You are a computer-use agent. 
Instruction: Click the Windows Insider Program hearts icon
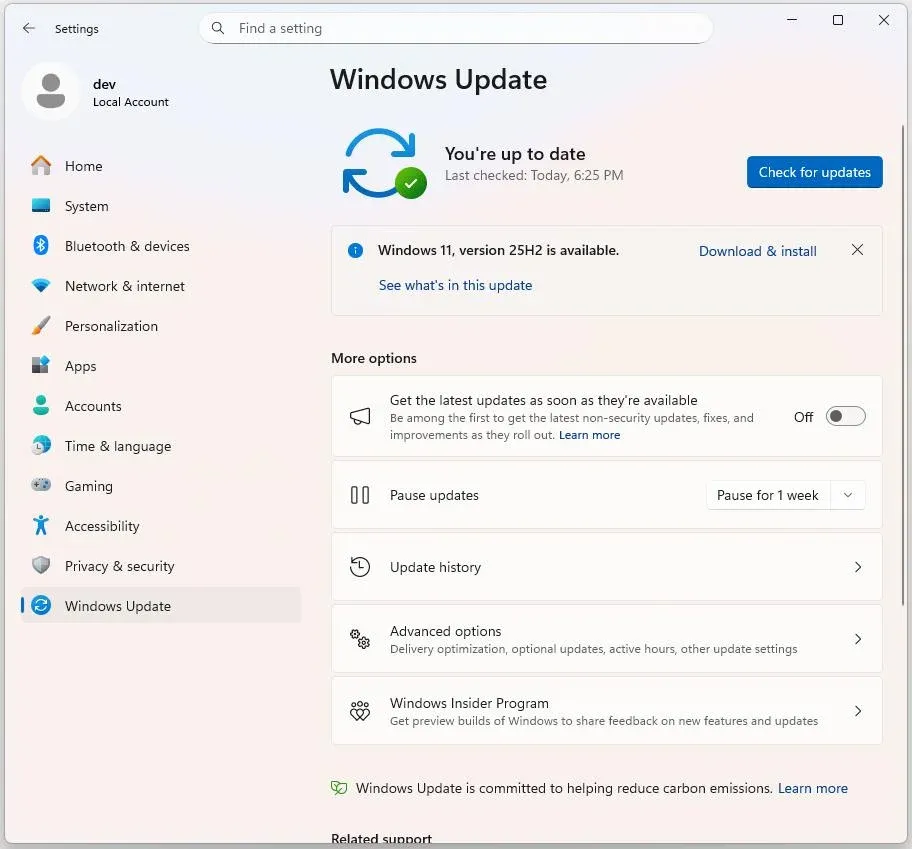coord(360,711)
